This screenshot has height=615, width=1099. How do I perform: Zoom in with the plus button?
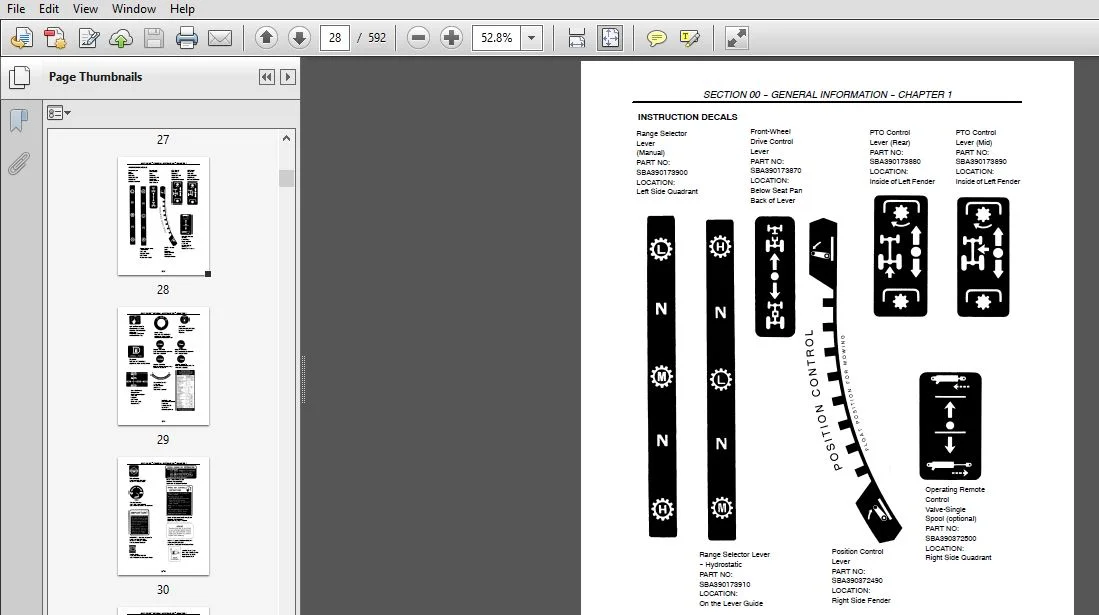pos(451,38)
